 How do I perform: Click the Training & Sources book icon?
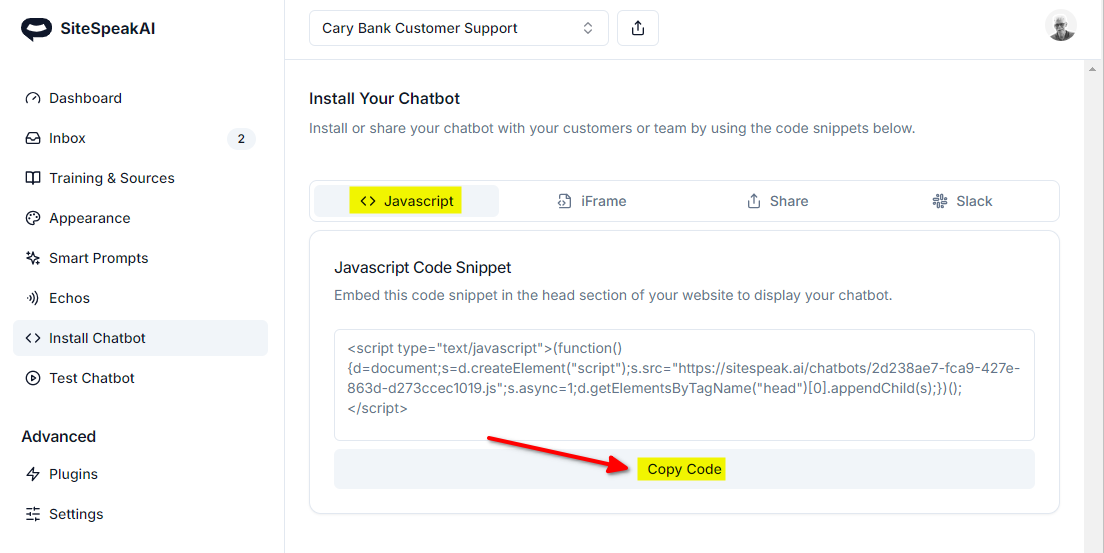pos(33,178)
